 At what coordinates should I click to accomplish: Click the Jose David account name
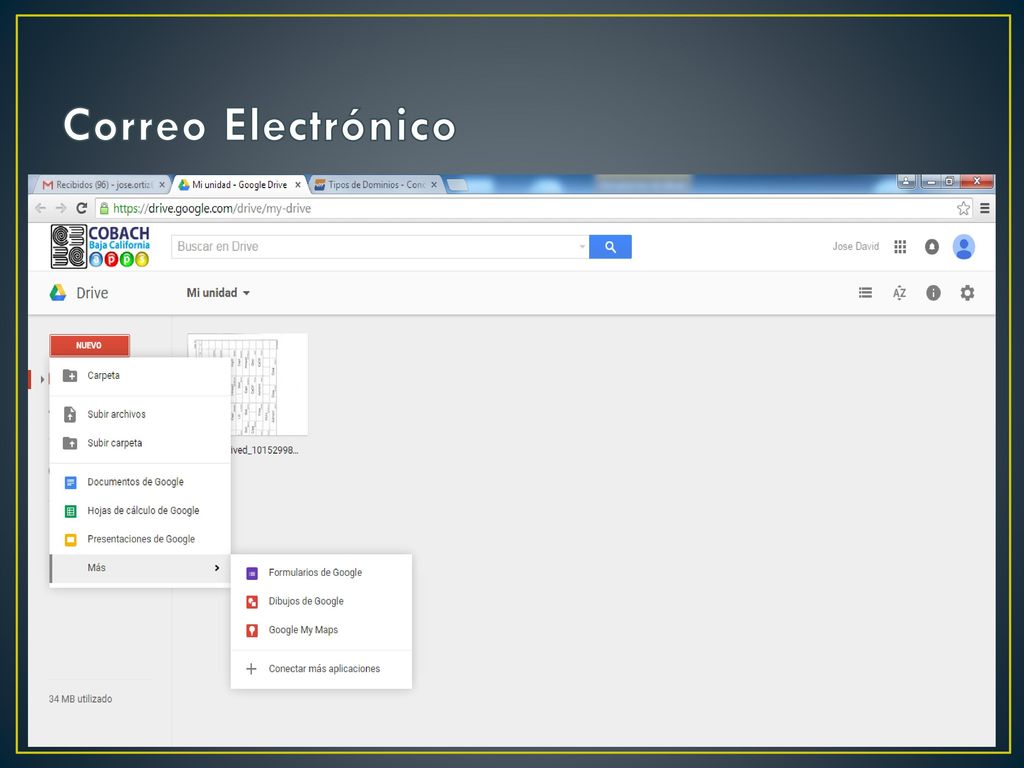click(856, 246)
